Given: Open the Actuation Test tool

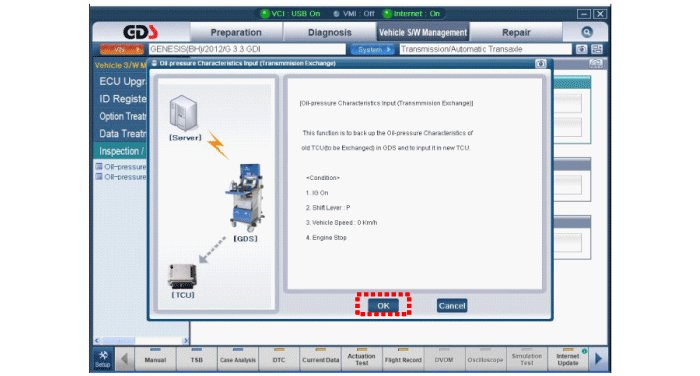Looking at the screenshot, I should [x=362, y=359].
